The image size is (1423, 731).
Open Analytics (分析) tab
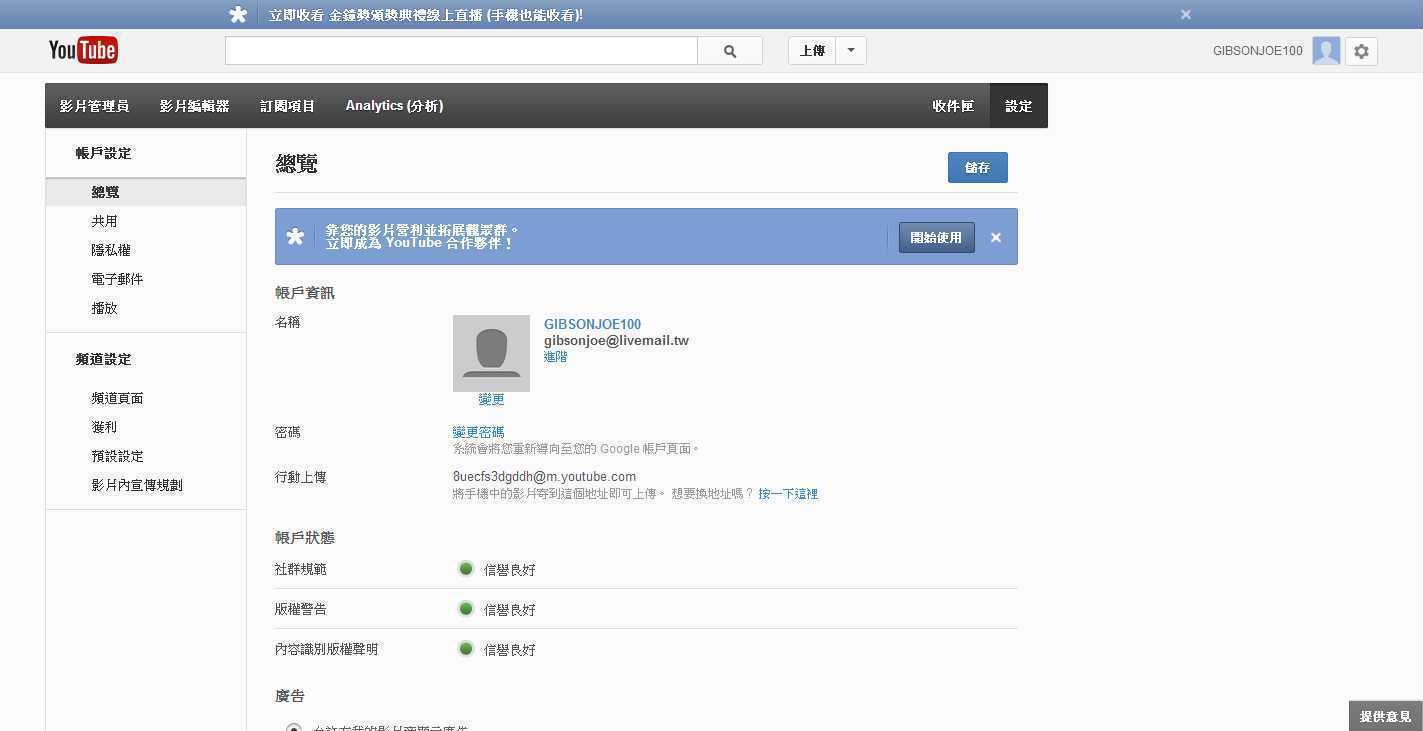click(394, 106)
